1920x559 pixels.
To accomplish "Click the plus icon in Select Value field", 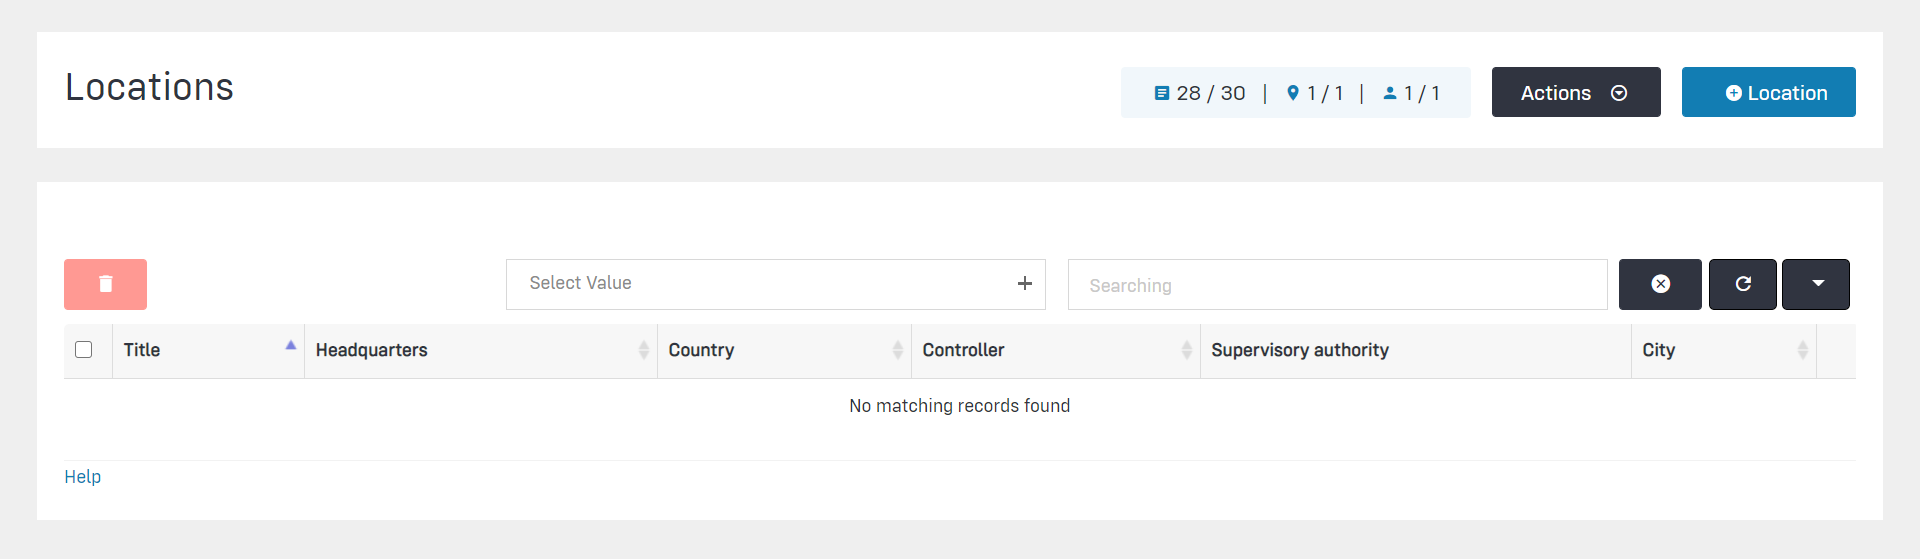I will (x=1024, y=284).
